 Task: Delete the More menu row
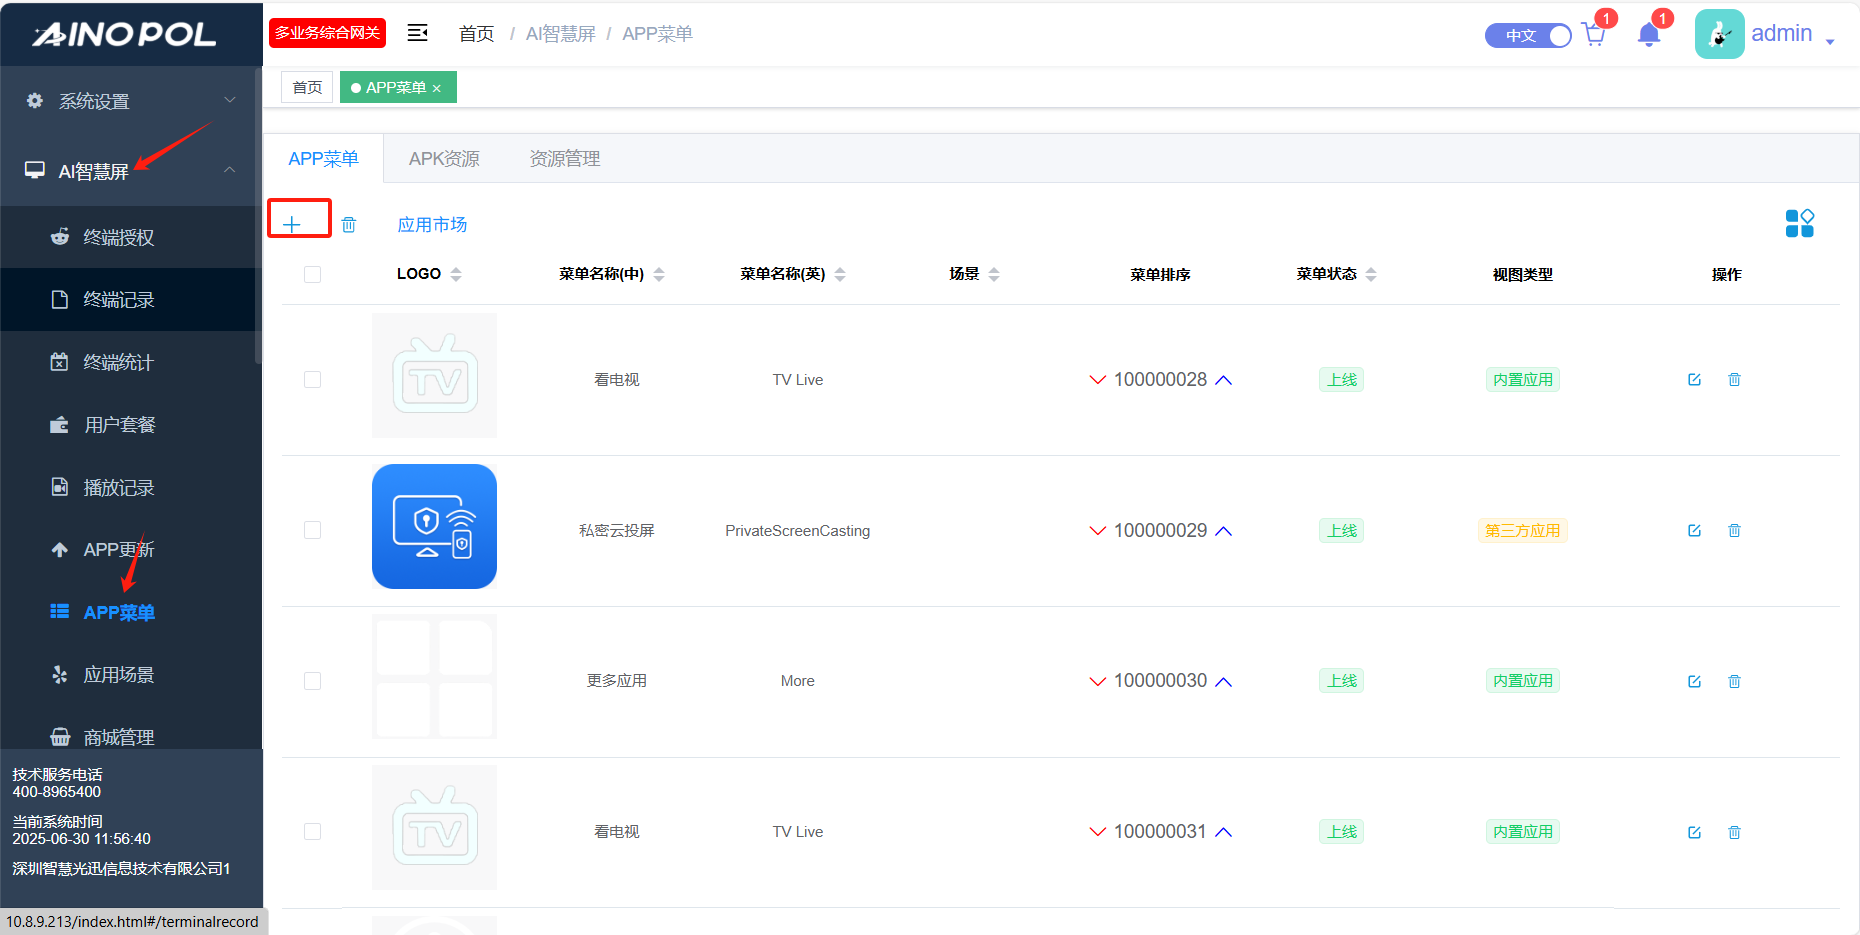(x=1734, y=681)
